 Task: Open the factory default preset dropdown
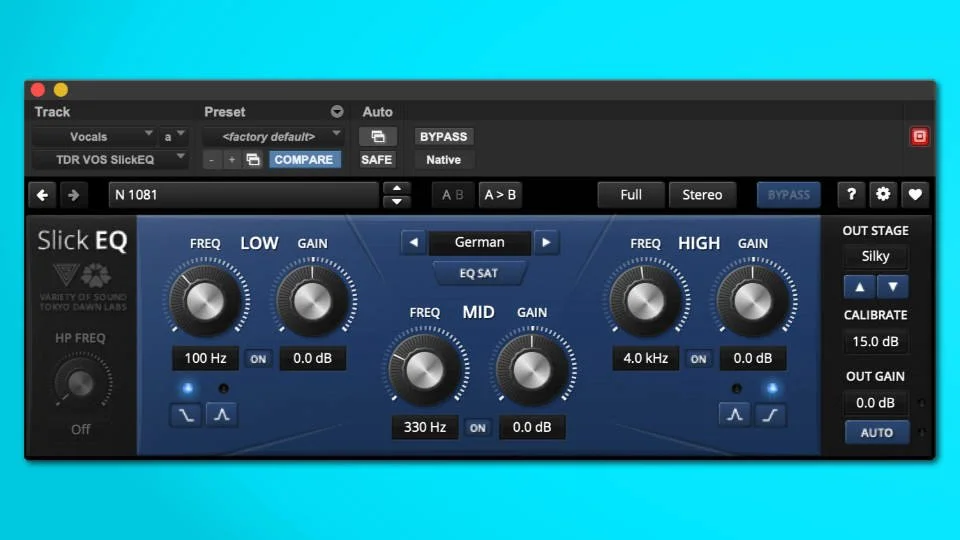click(x=272, y=137)
